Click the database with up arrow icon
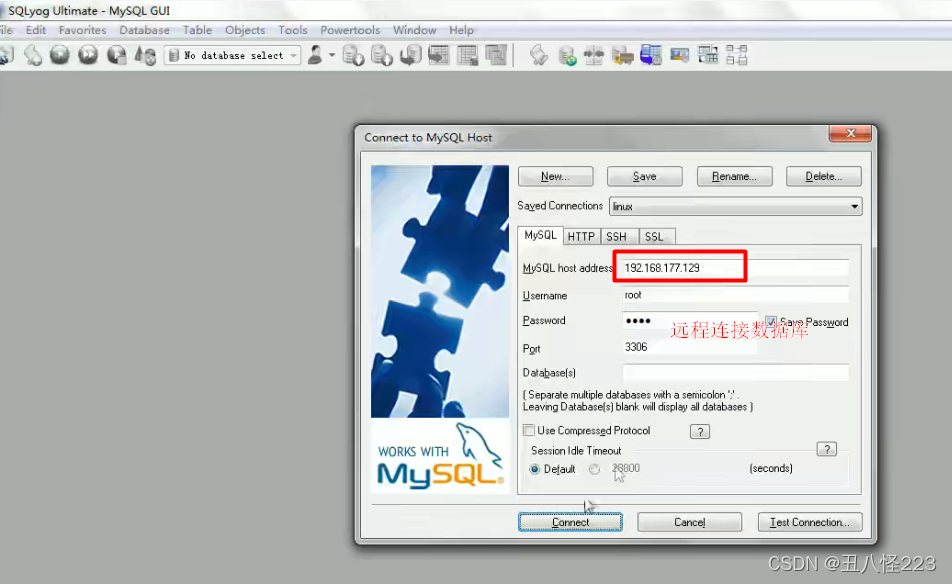Screen dimensions: 952x584 (x=381, y=55)
